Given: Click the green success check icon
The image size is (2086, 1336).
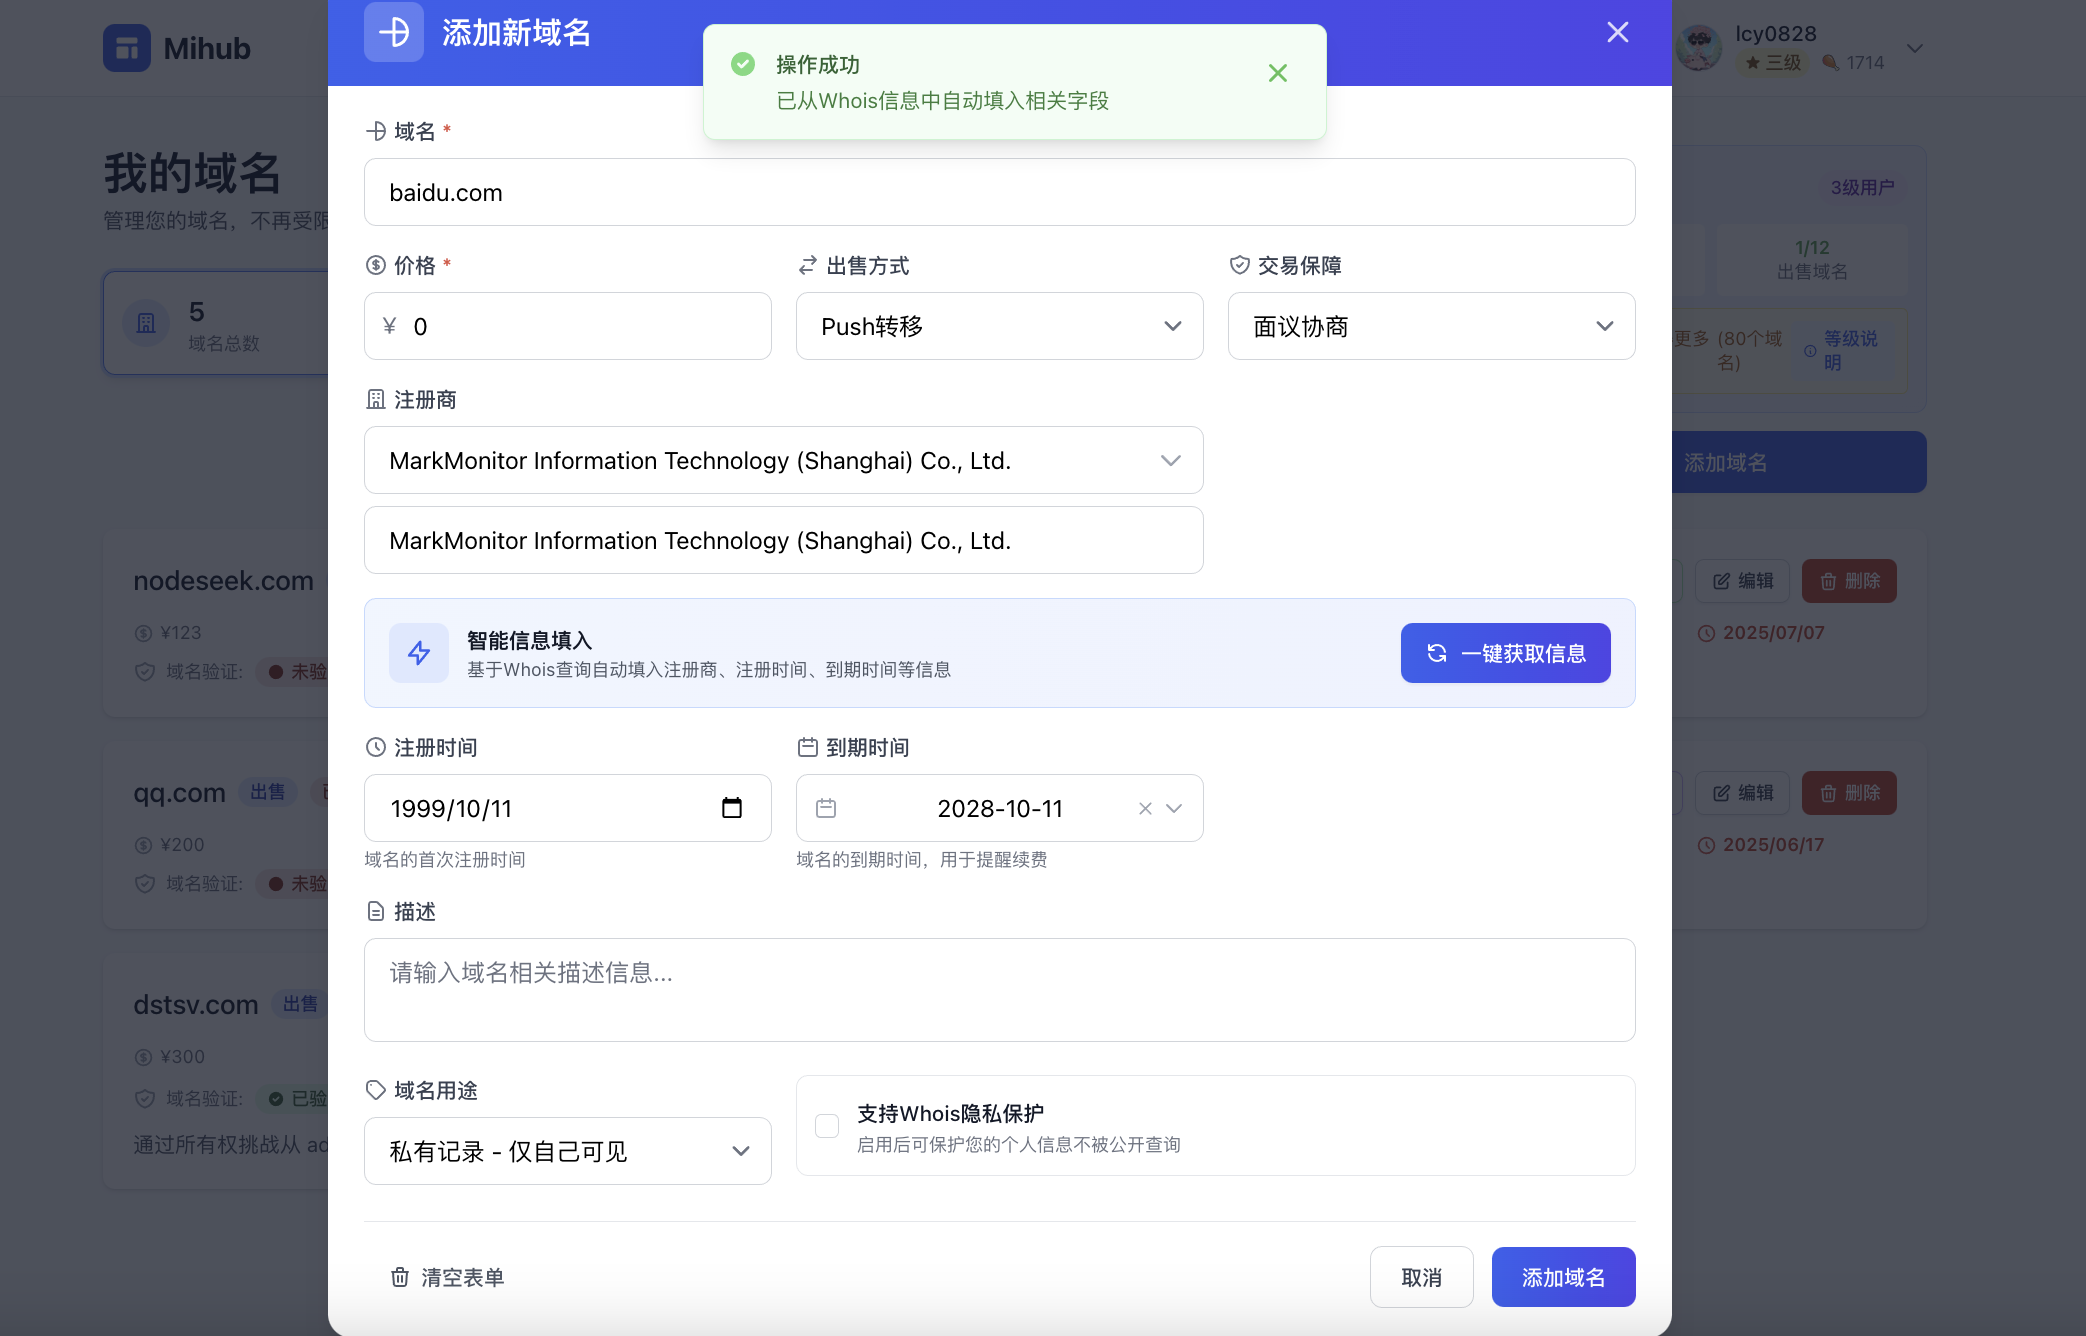Looking at the screenshot, I should [x=743, y=65].
